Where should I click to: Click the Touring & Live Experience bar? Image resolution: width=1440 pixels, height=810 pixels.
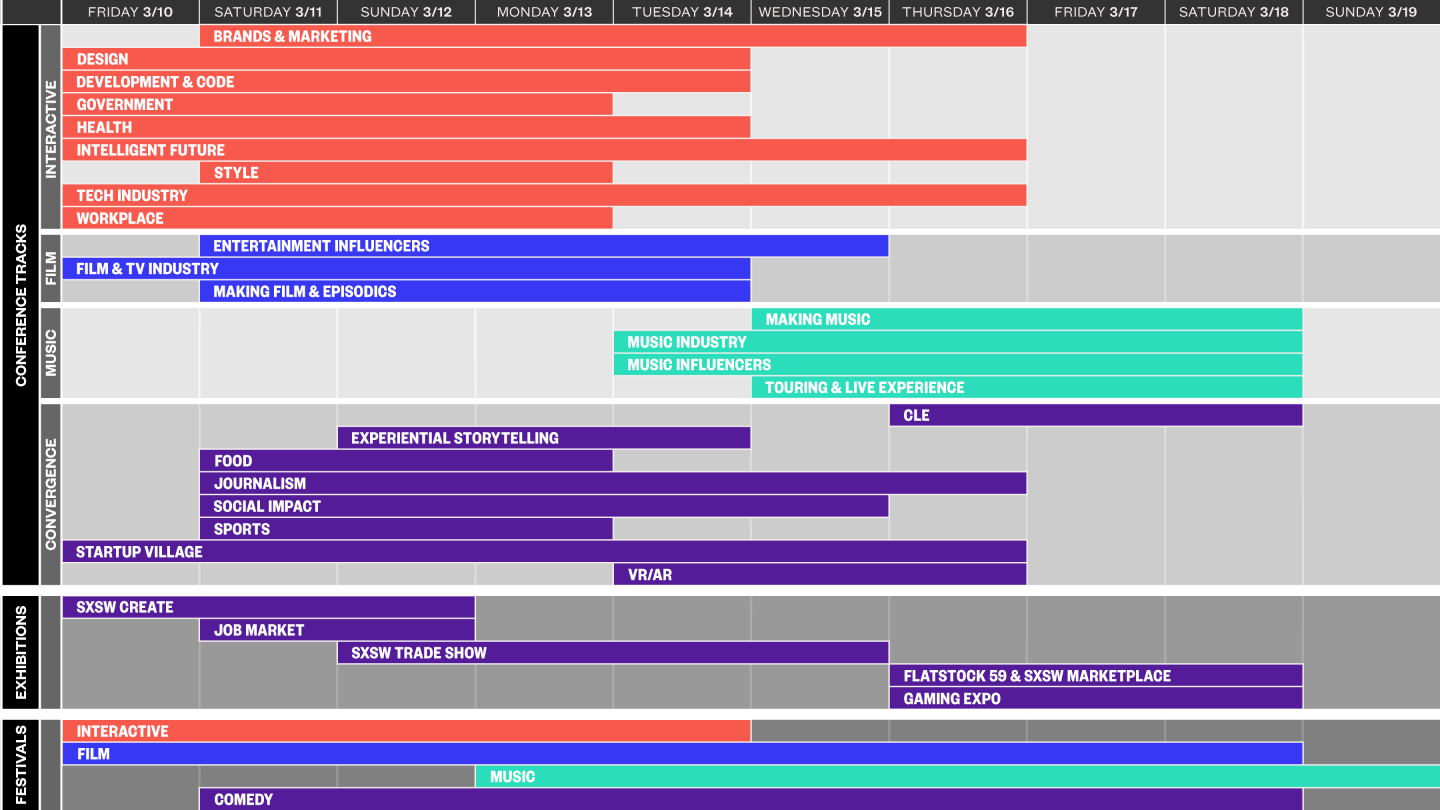[1027, 387]
